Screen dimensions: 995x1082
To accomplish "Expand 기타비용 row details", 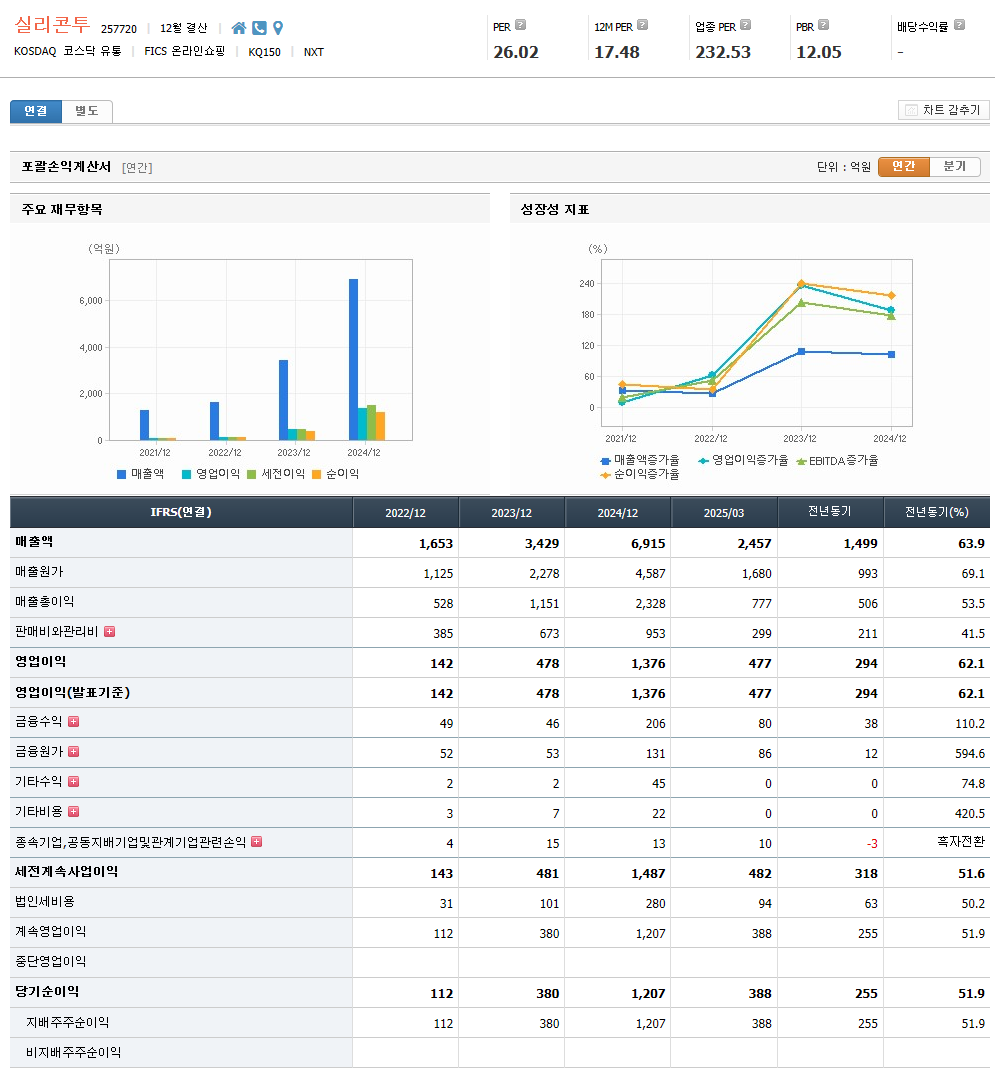I will 73,812.
